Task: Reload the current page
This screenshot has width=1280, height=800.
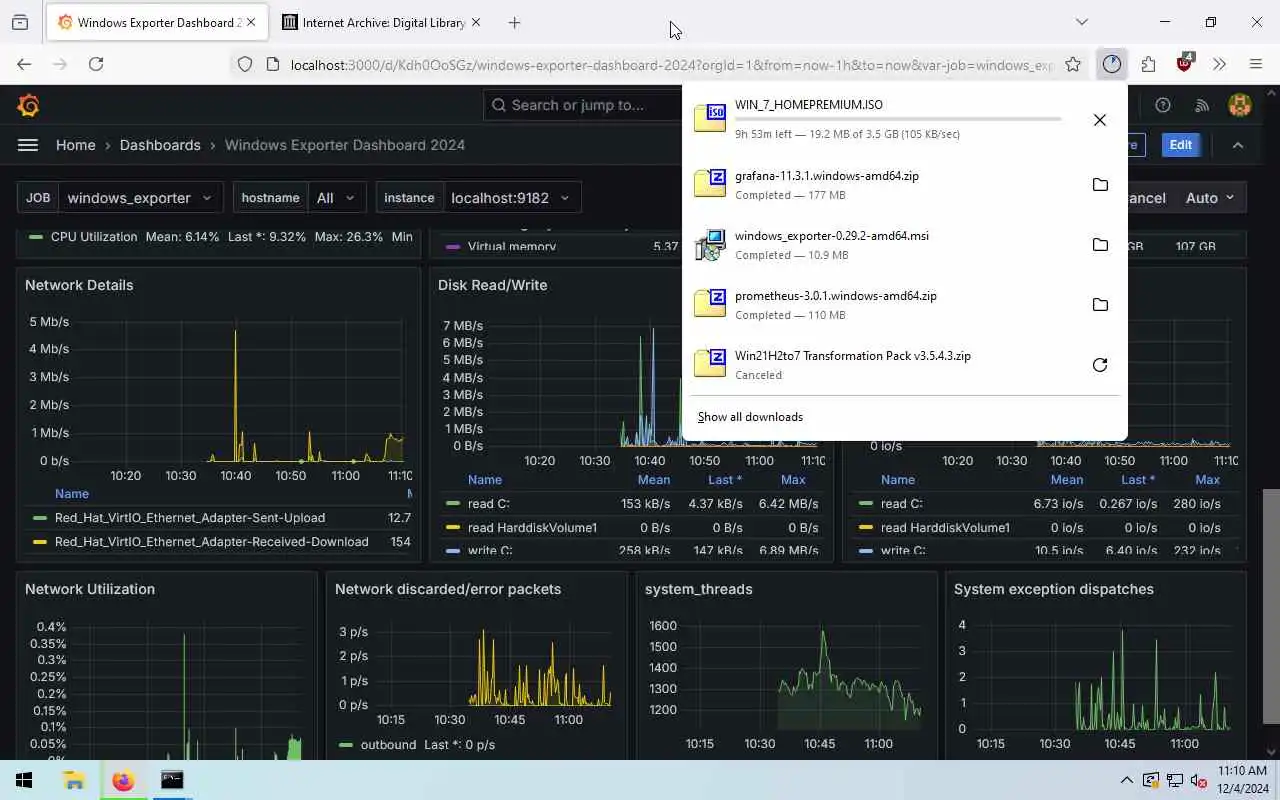Action: 96,64
